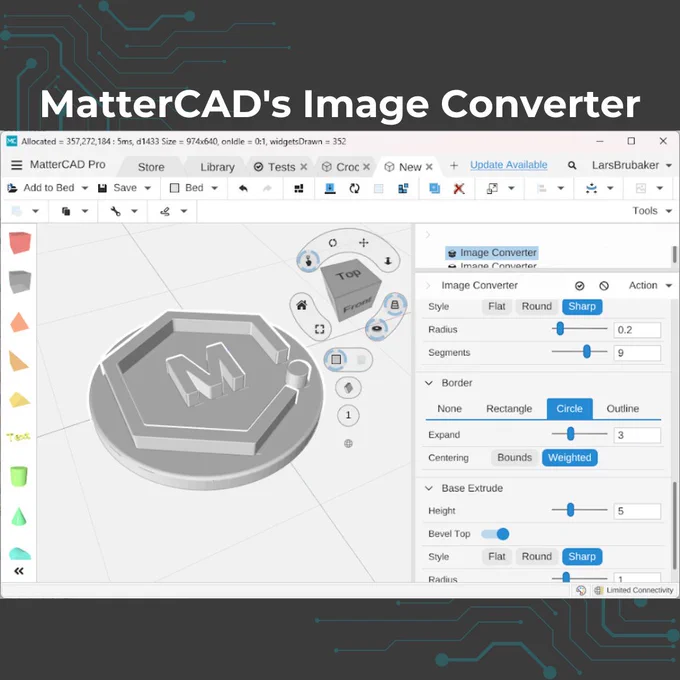Add the green cylinder primitive

point(19,477)
